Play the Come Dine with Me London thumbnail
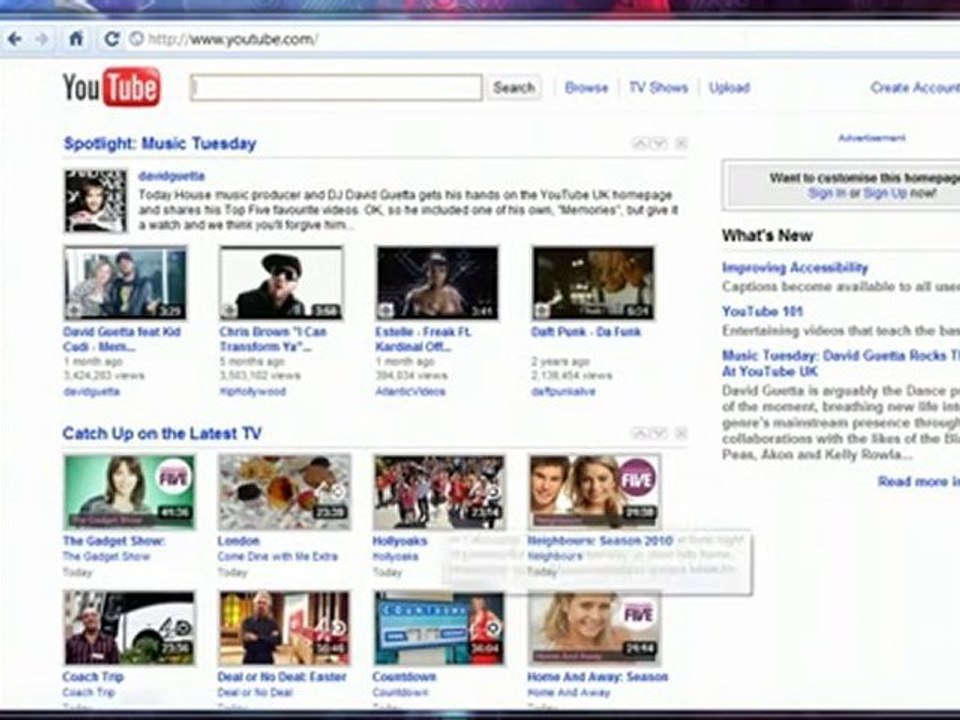This screenshot has height=720, width=960. click(285, 492)
